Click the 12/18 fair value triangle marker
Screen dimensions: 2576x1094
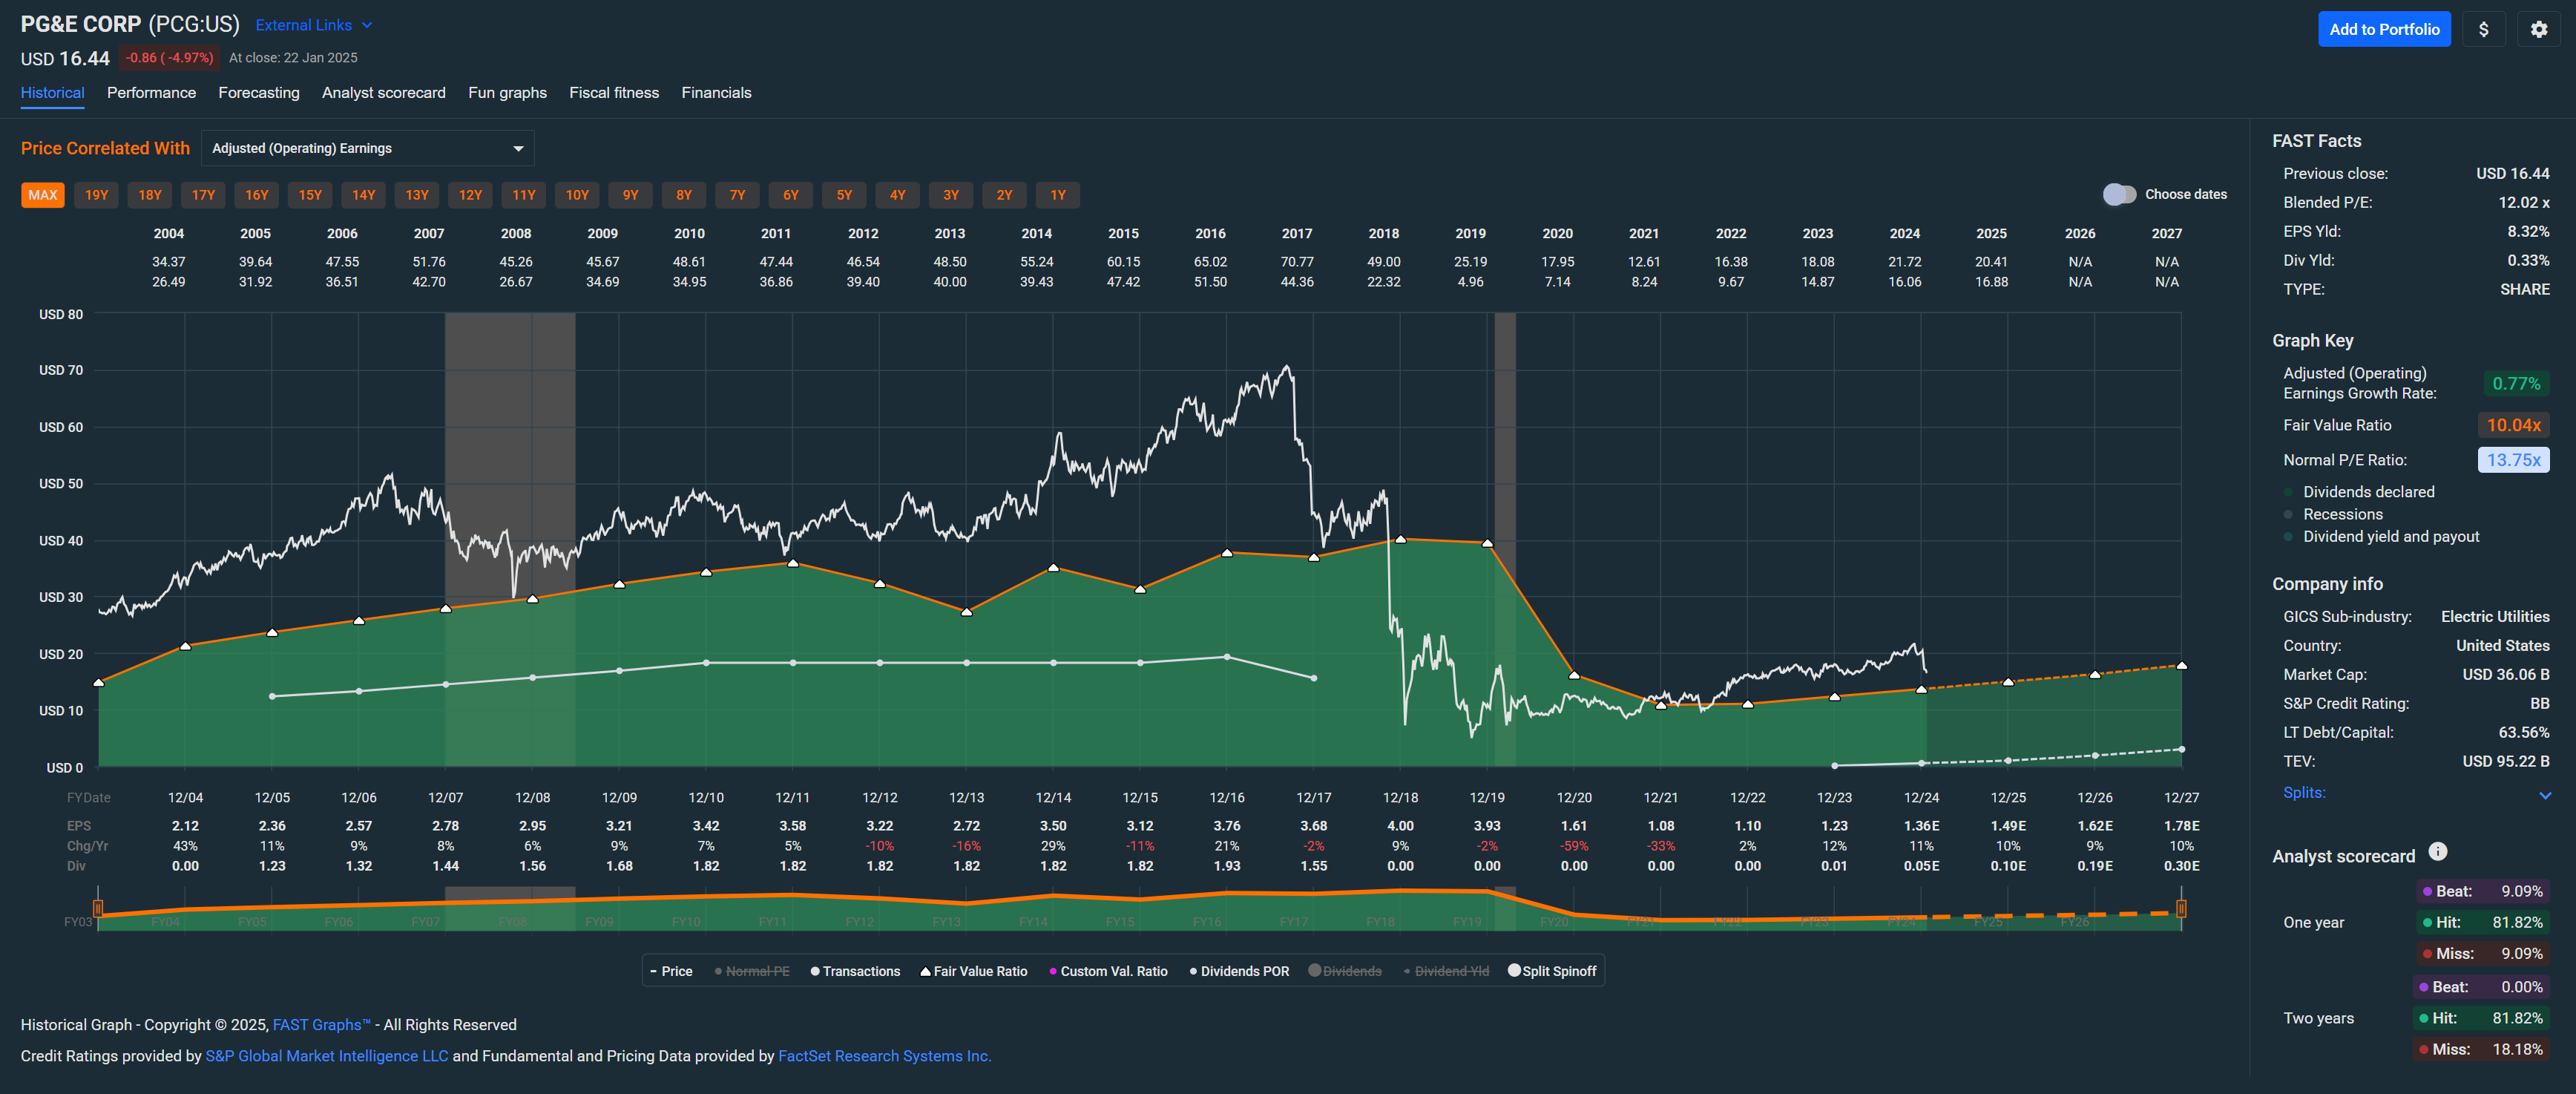tap(1400, 539)
